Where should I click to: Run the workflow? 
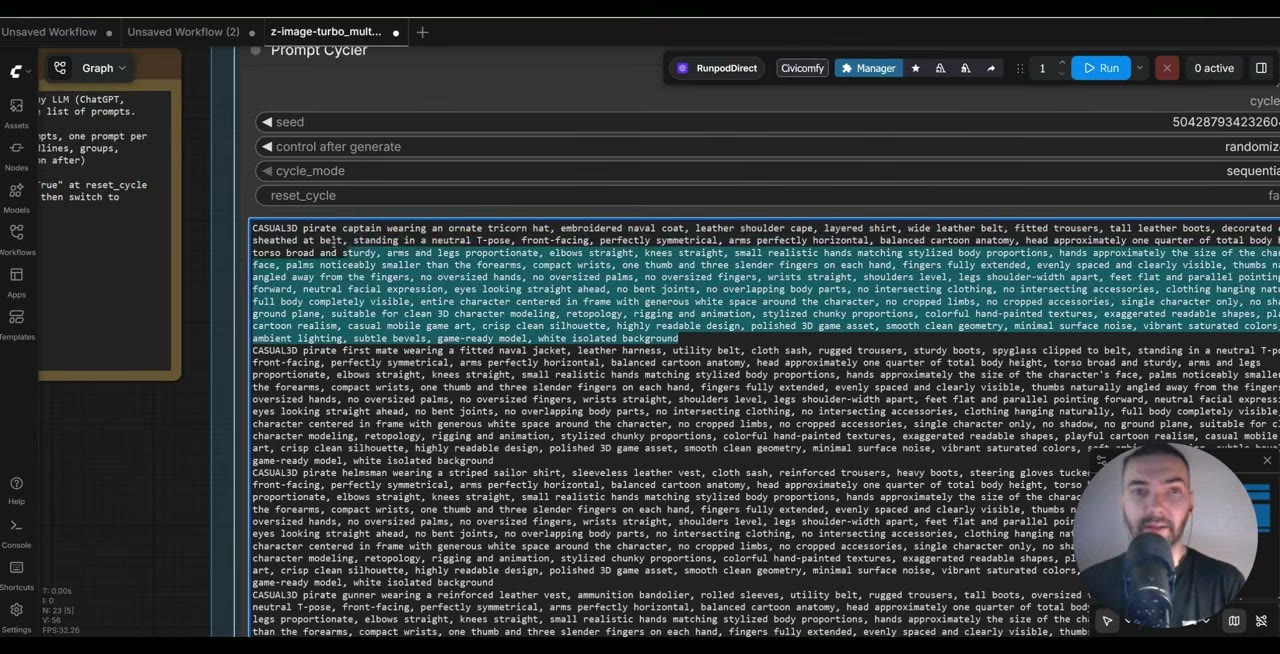pyautogui.click(x=1101, y=68)
